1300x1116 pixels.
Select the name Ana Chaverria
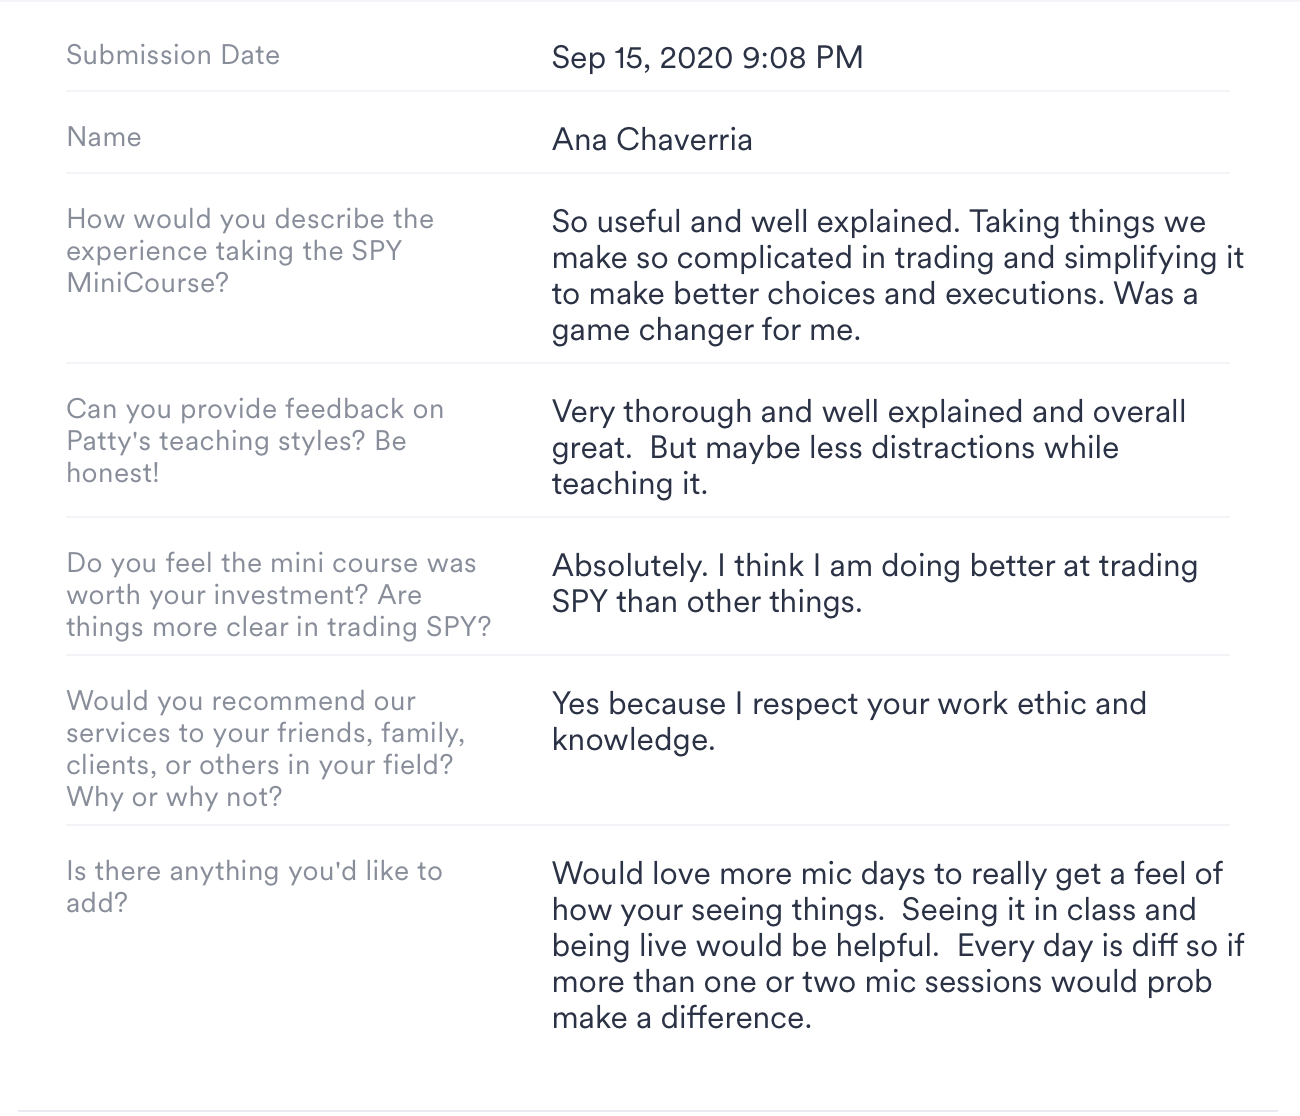point(652,139)
